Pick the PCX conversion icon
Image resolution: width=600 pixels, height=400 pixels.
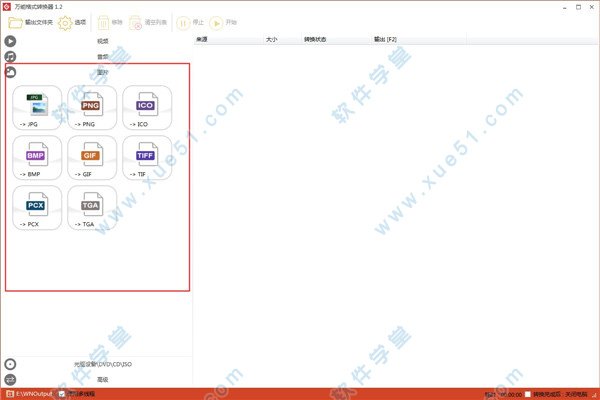coord(37,208)
